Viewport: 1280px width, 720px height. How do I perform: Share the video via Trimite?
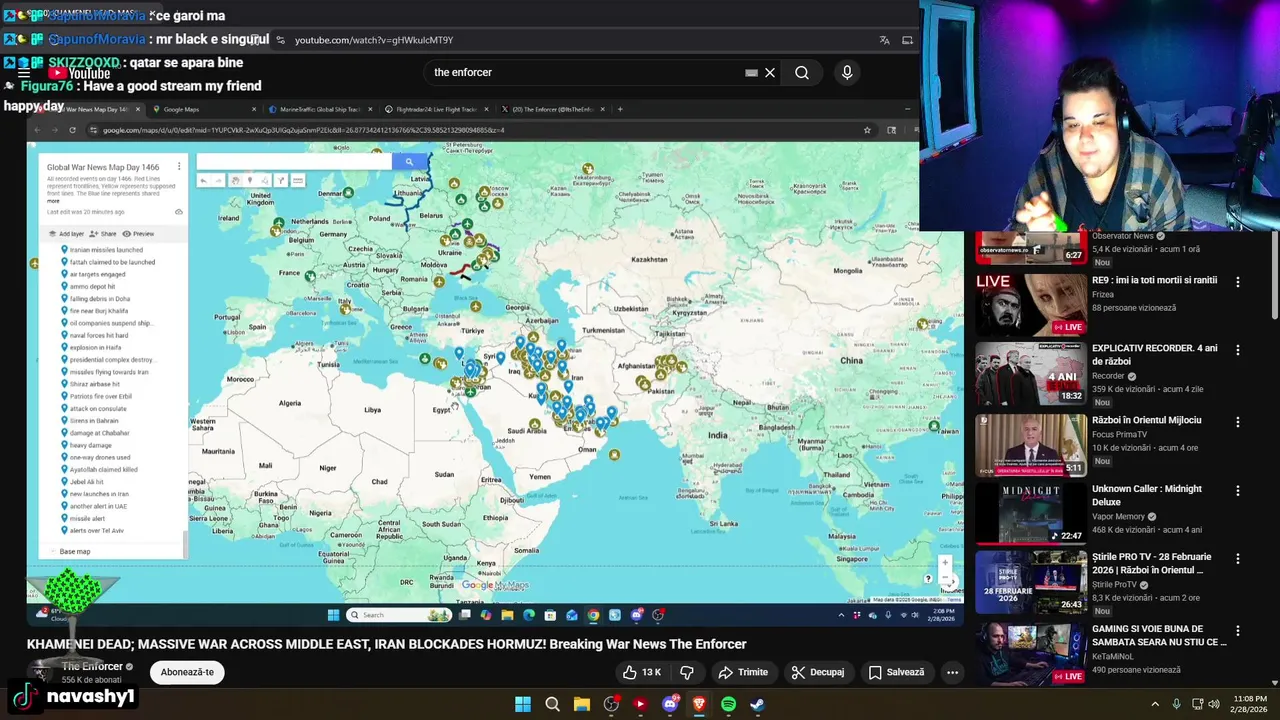(x=743, y=673)
